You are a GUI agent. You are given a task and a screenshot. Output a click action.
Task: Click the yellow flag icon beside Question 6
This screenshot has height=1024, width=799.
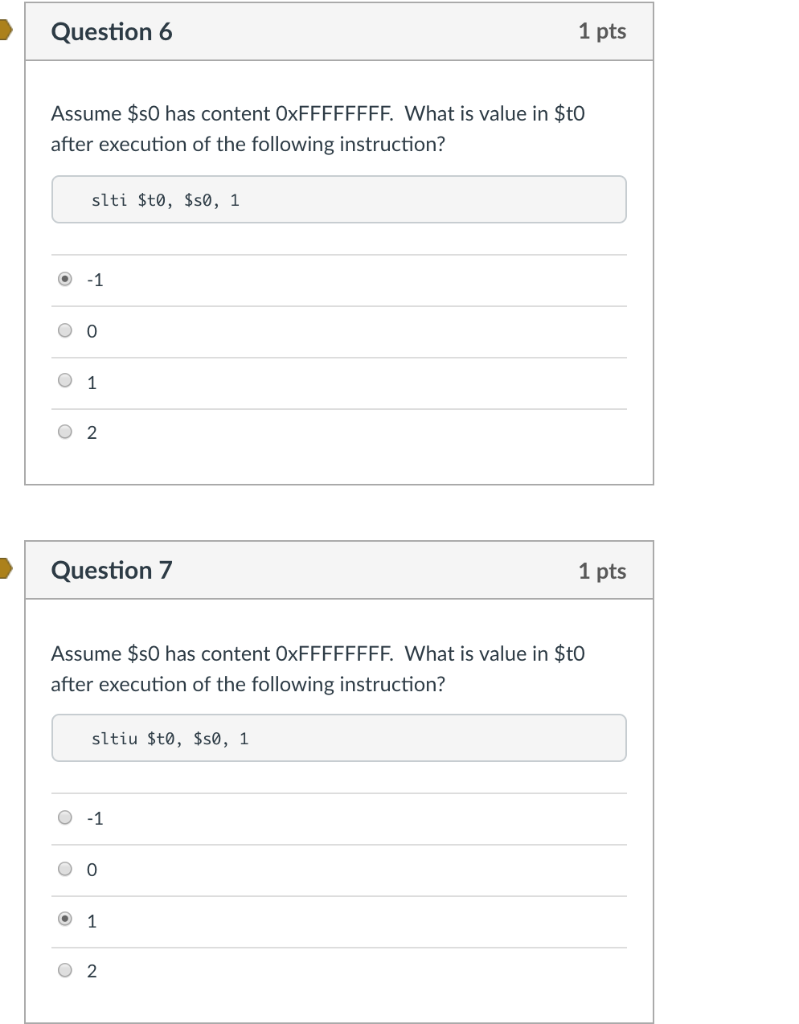(6, 30)
